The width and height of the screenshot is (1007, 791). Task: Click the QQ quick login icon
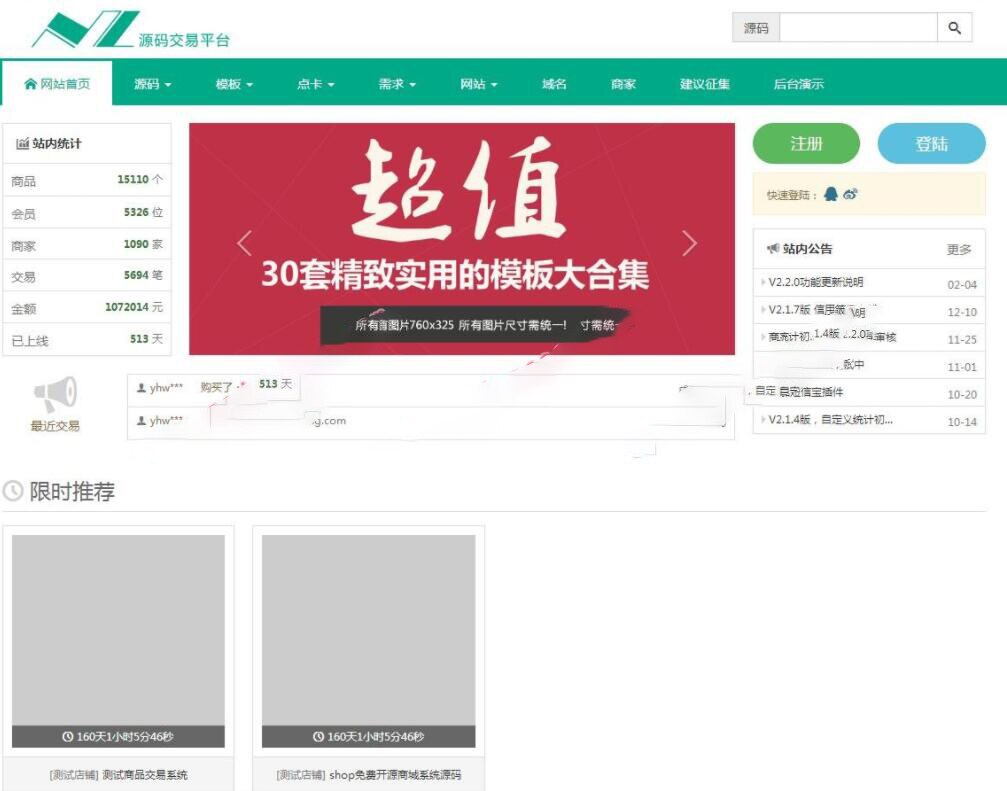tap(831, 193)
